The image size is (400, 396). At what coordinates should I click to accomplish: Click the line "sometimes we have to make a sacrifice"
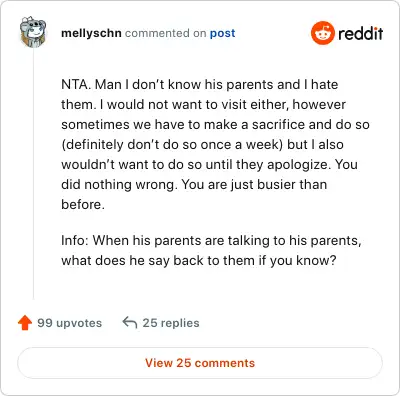(215, 124)
